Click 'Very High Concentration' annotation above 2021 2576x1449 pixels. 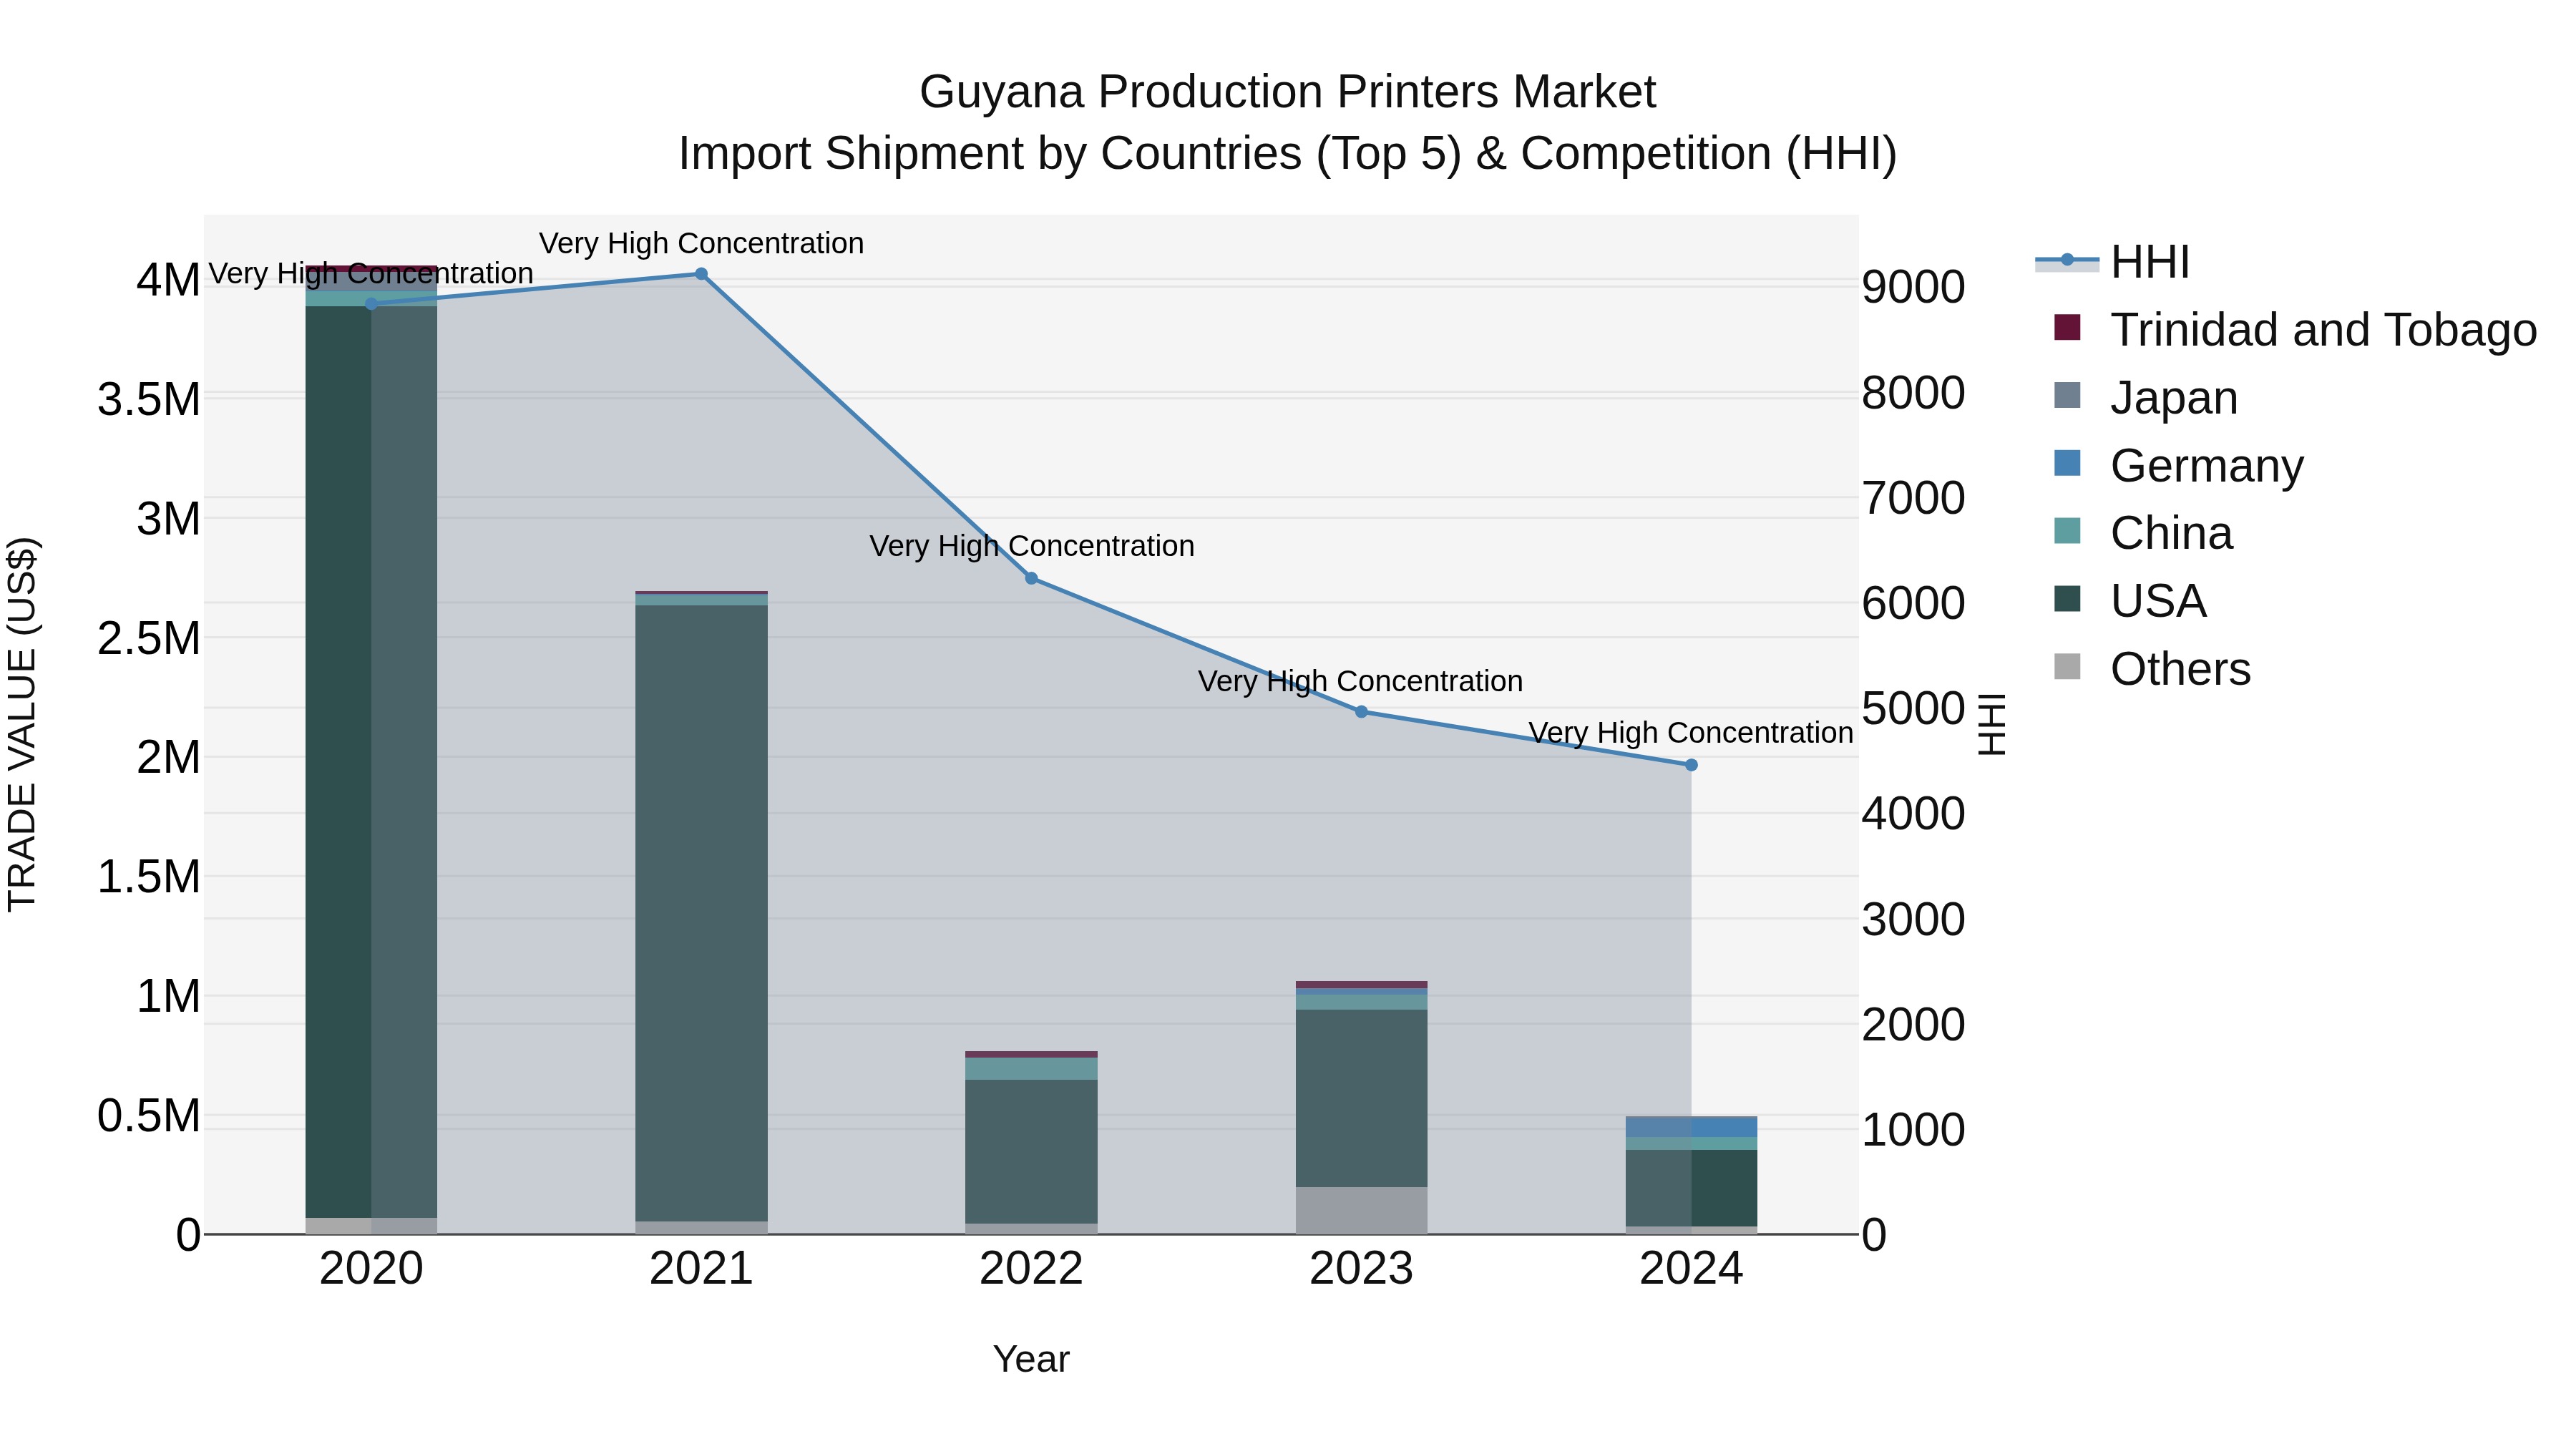tap(701, 243)
